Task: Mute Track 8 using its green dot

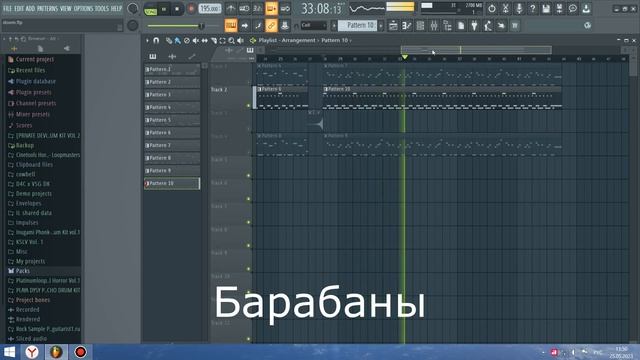Action: coord(248,246)
